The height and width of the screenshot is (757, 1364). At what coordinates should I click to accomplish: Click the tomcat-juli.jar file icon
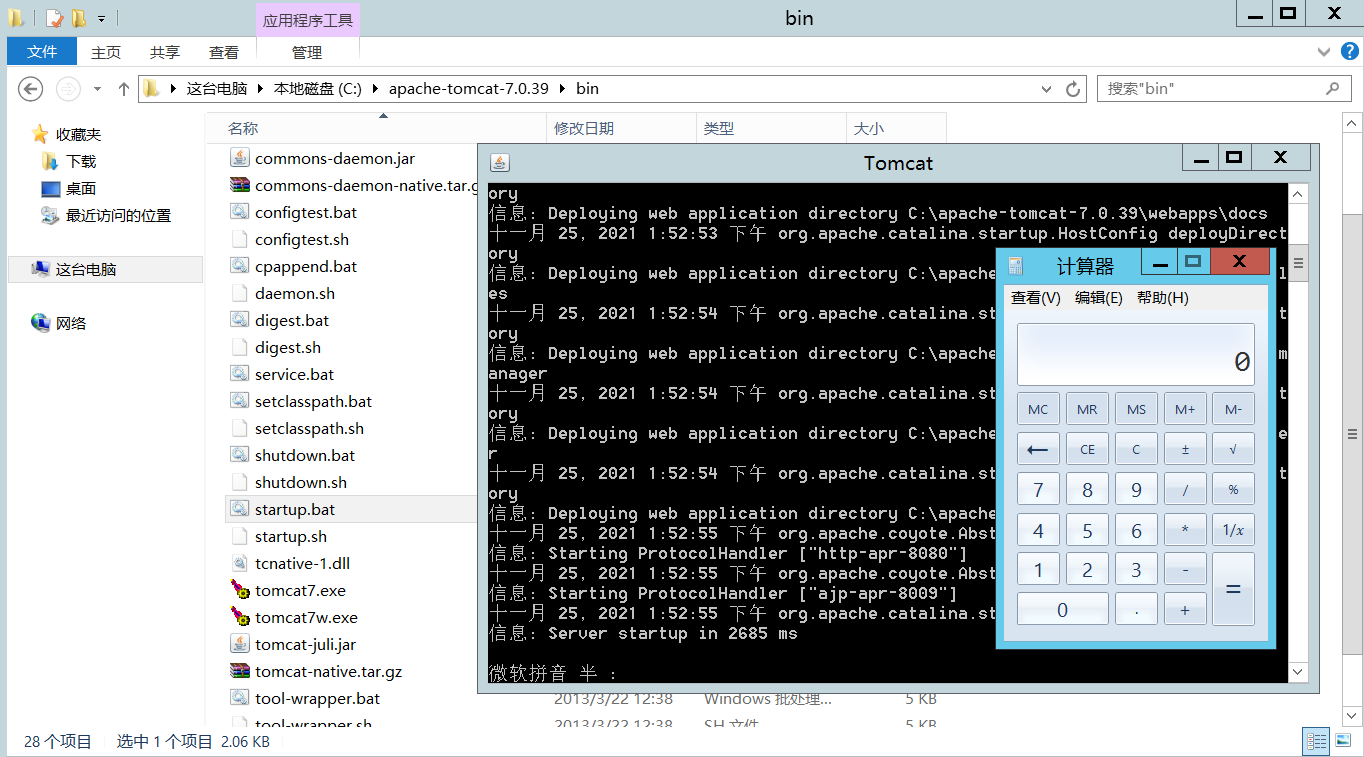pyautogui.click(x=239, y=644)
